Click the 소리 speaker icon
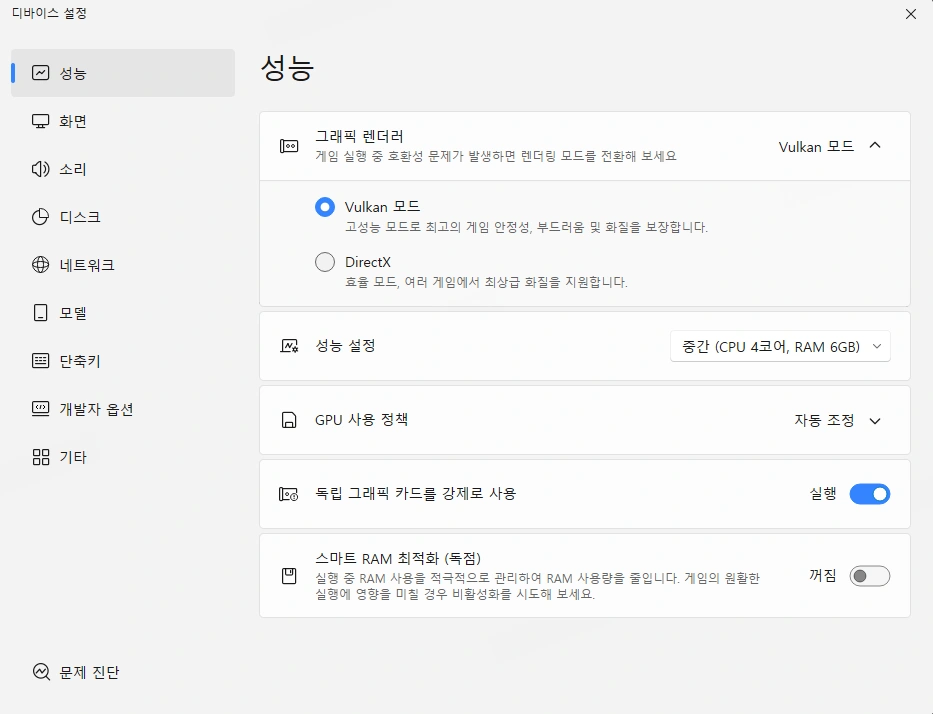The width and height of the screenshot is (933, 714). (x=40, y=169)
